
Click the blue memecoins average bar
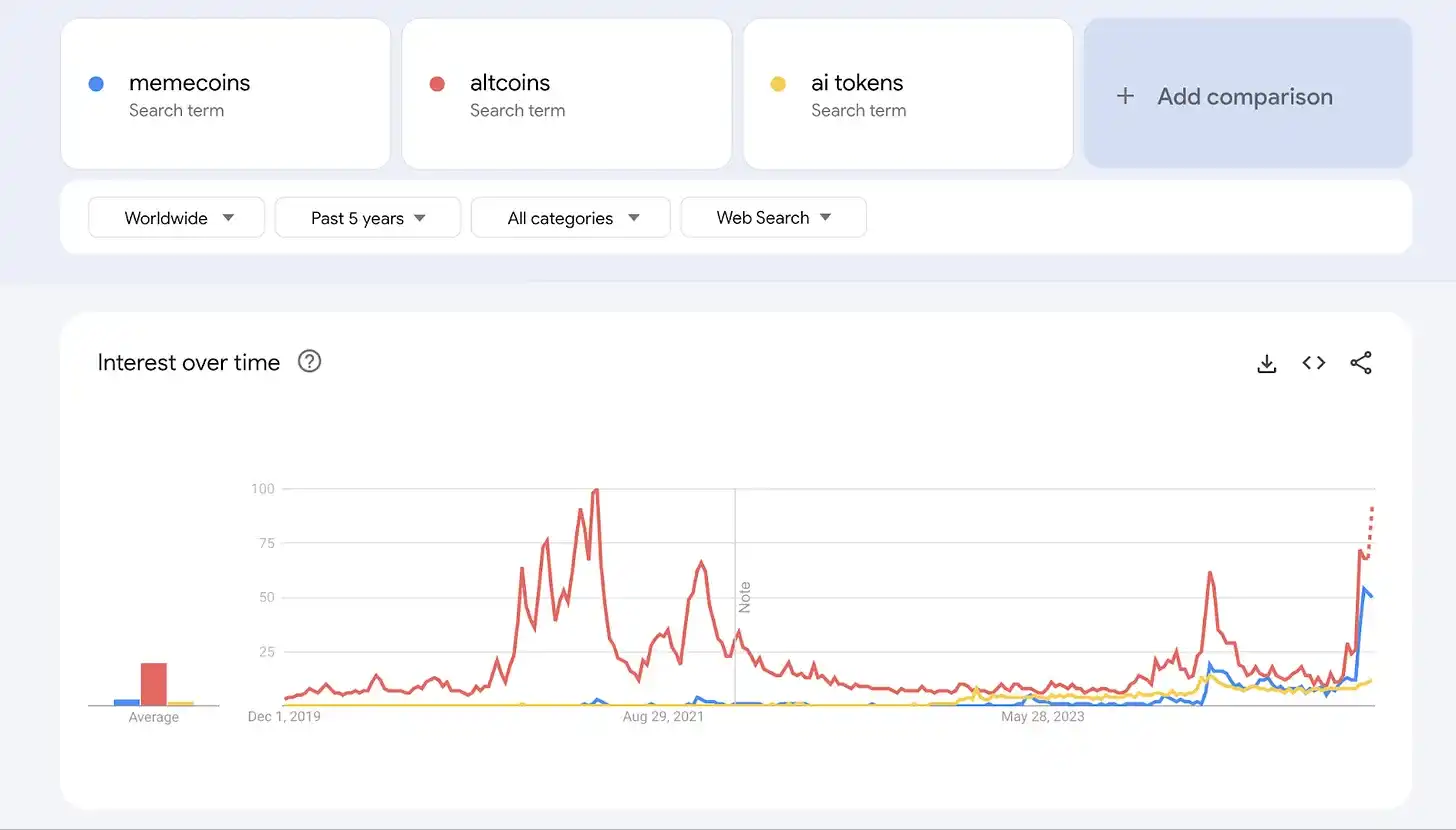(127, 702)
